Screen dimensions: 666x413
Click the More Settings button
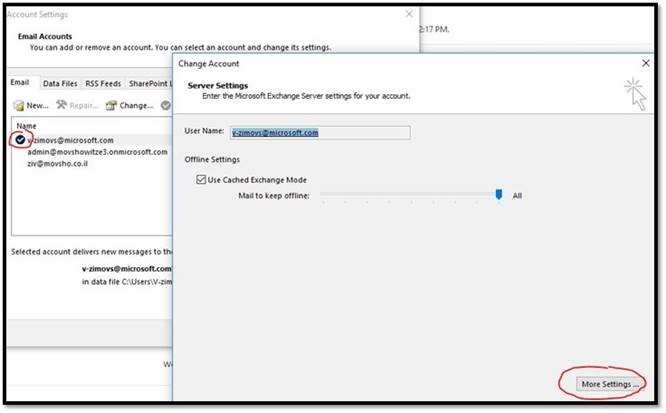pyautogui.click(x=610, y=383)
